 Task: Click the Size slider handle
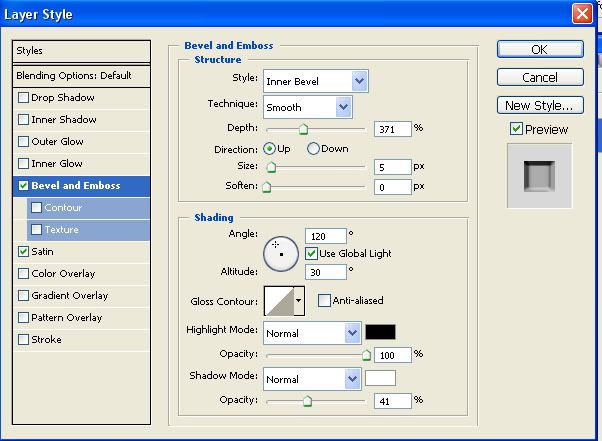coord(271,167)
